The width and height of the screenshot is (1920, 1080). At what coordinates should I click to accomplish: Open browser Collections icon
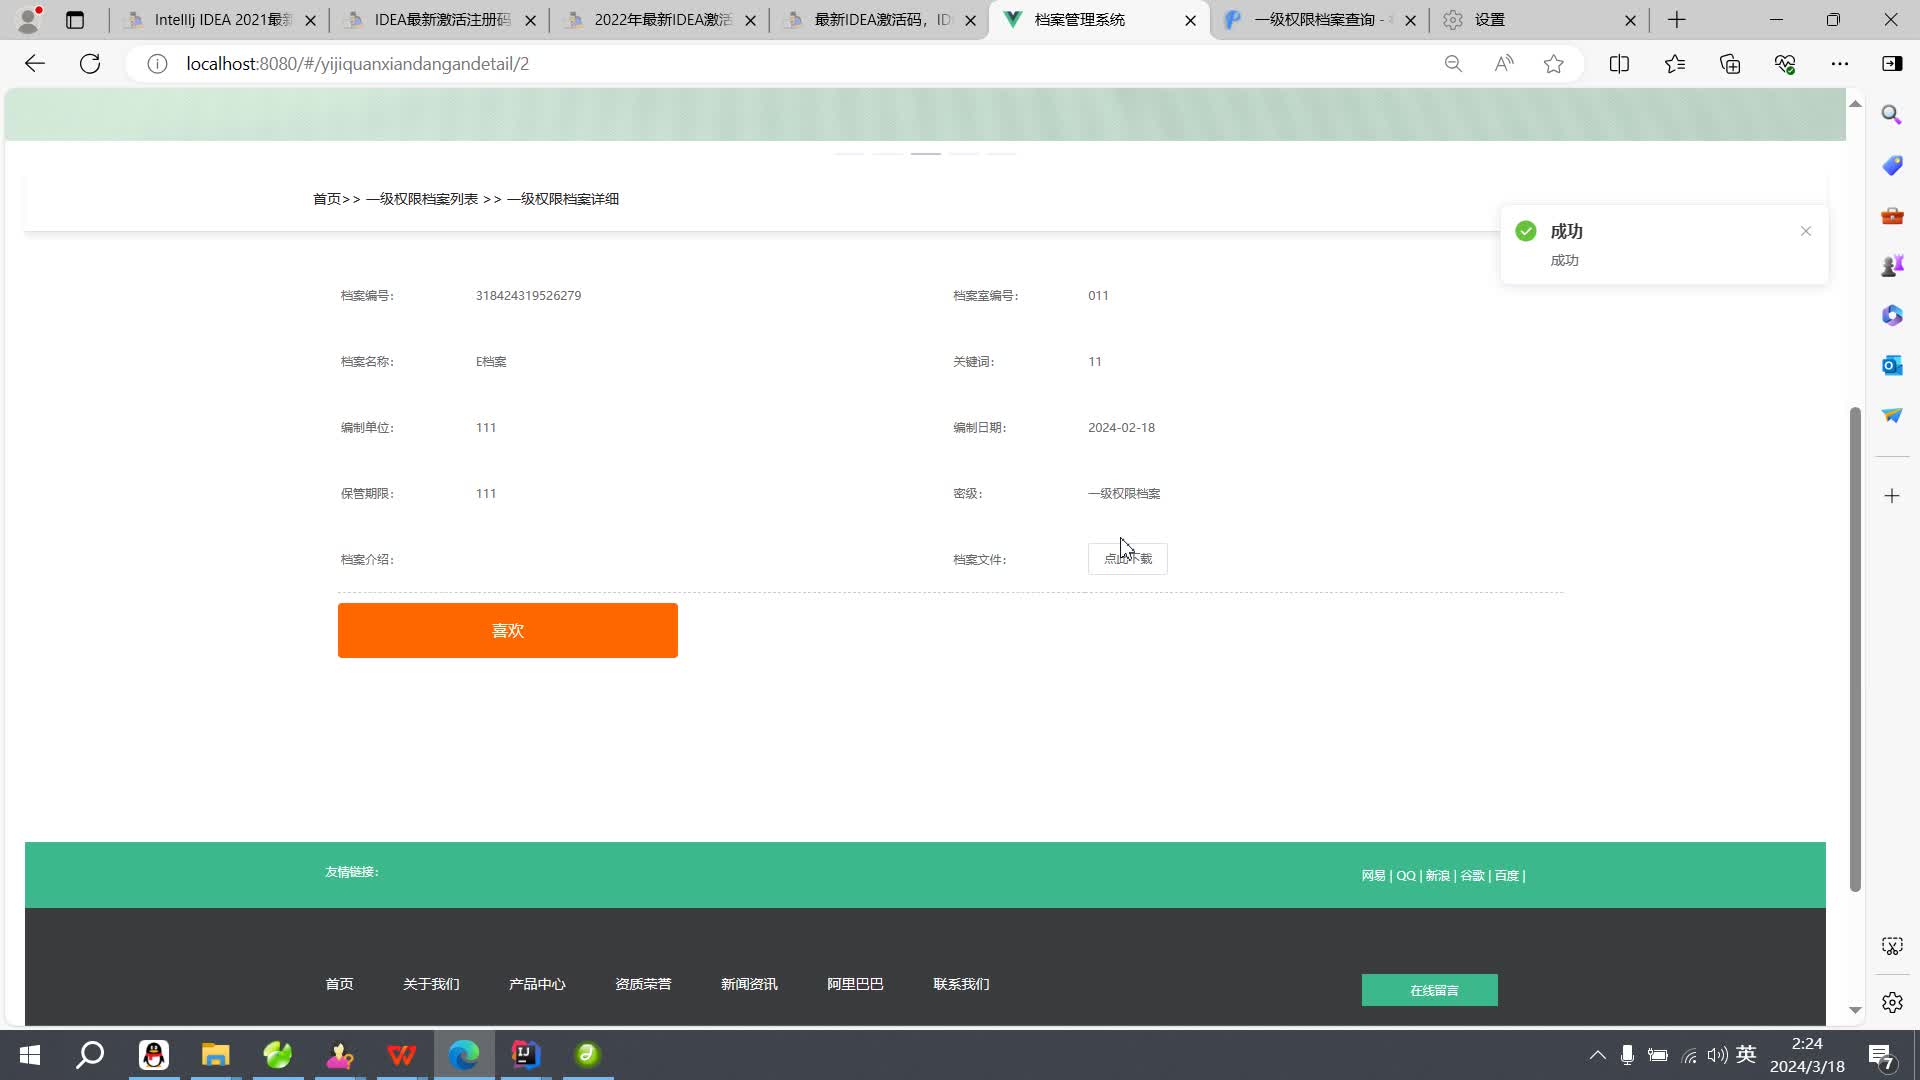pos(1730,64)
